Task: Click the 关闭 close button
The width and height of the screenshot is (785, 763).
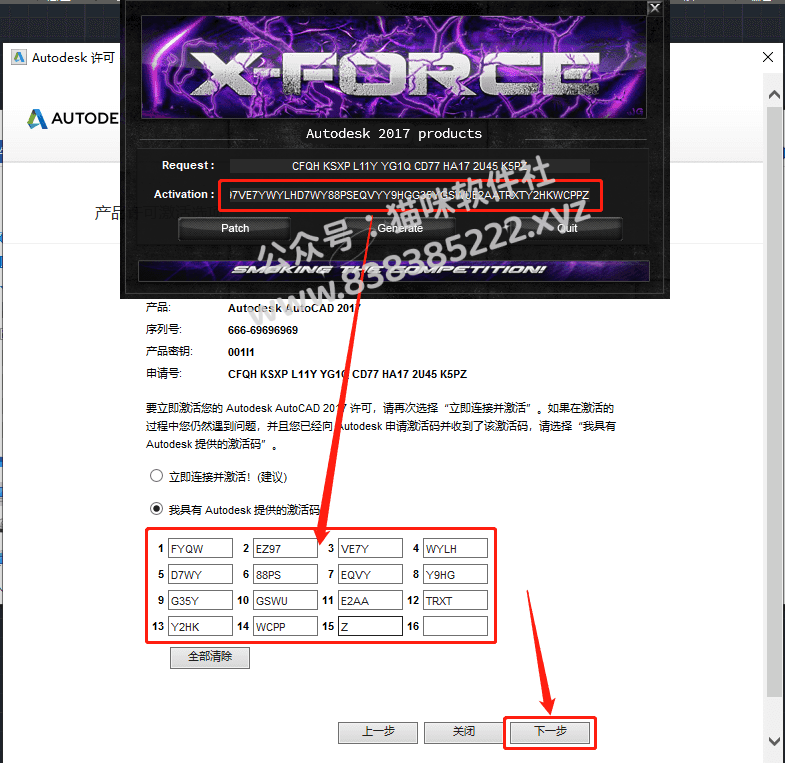Action: coord(464,732)
